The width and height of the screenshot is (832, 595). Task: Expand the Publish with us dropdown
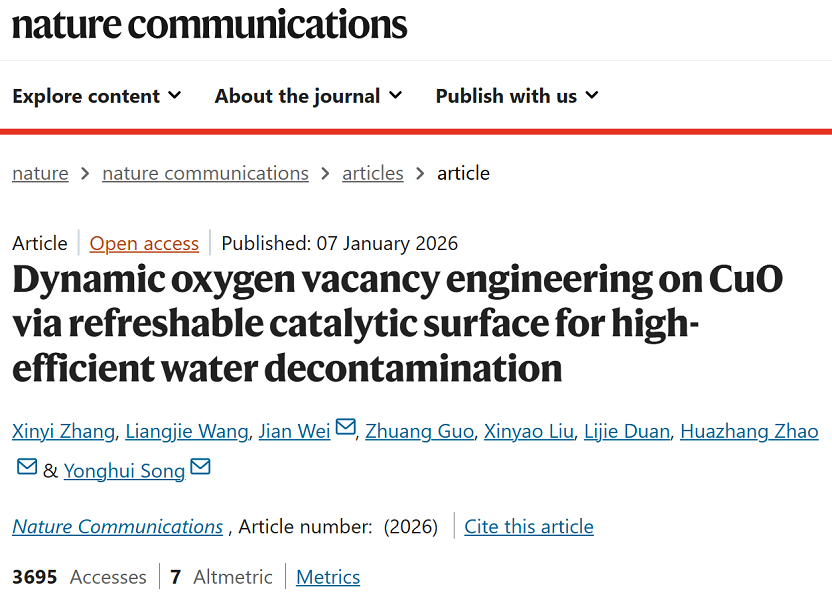(x=516, y=96)
